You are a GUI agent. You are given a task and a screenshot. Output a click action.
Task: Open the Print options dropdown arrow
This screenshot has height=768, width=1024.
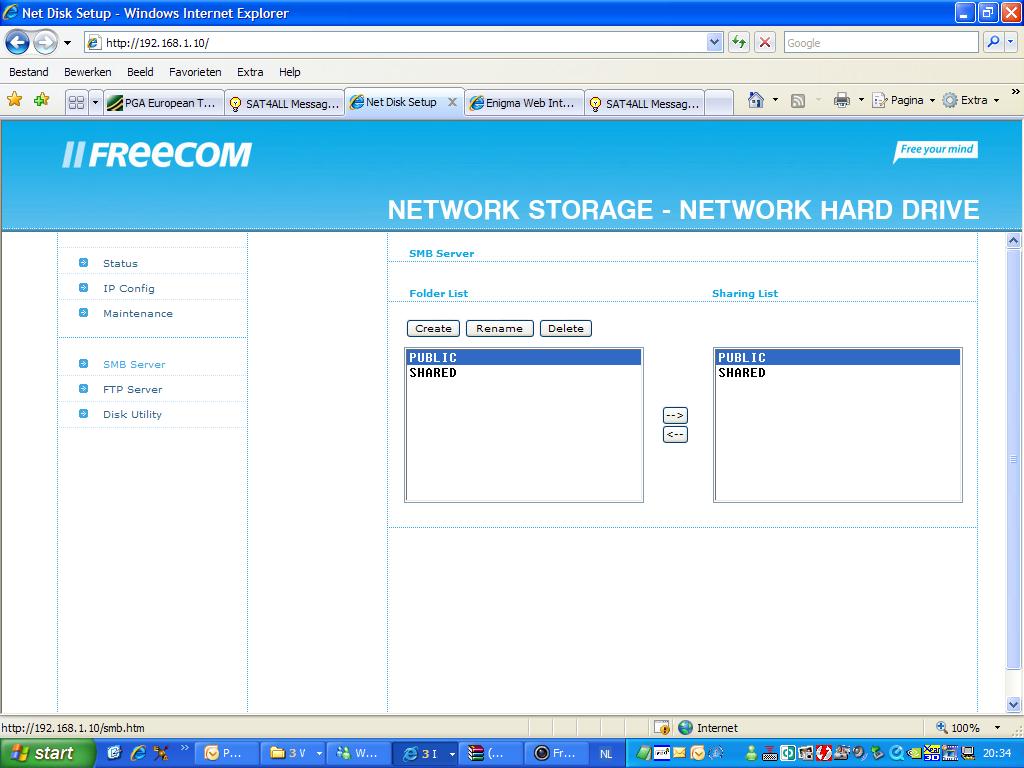861,101
